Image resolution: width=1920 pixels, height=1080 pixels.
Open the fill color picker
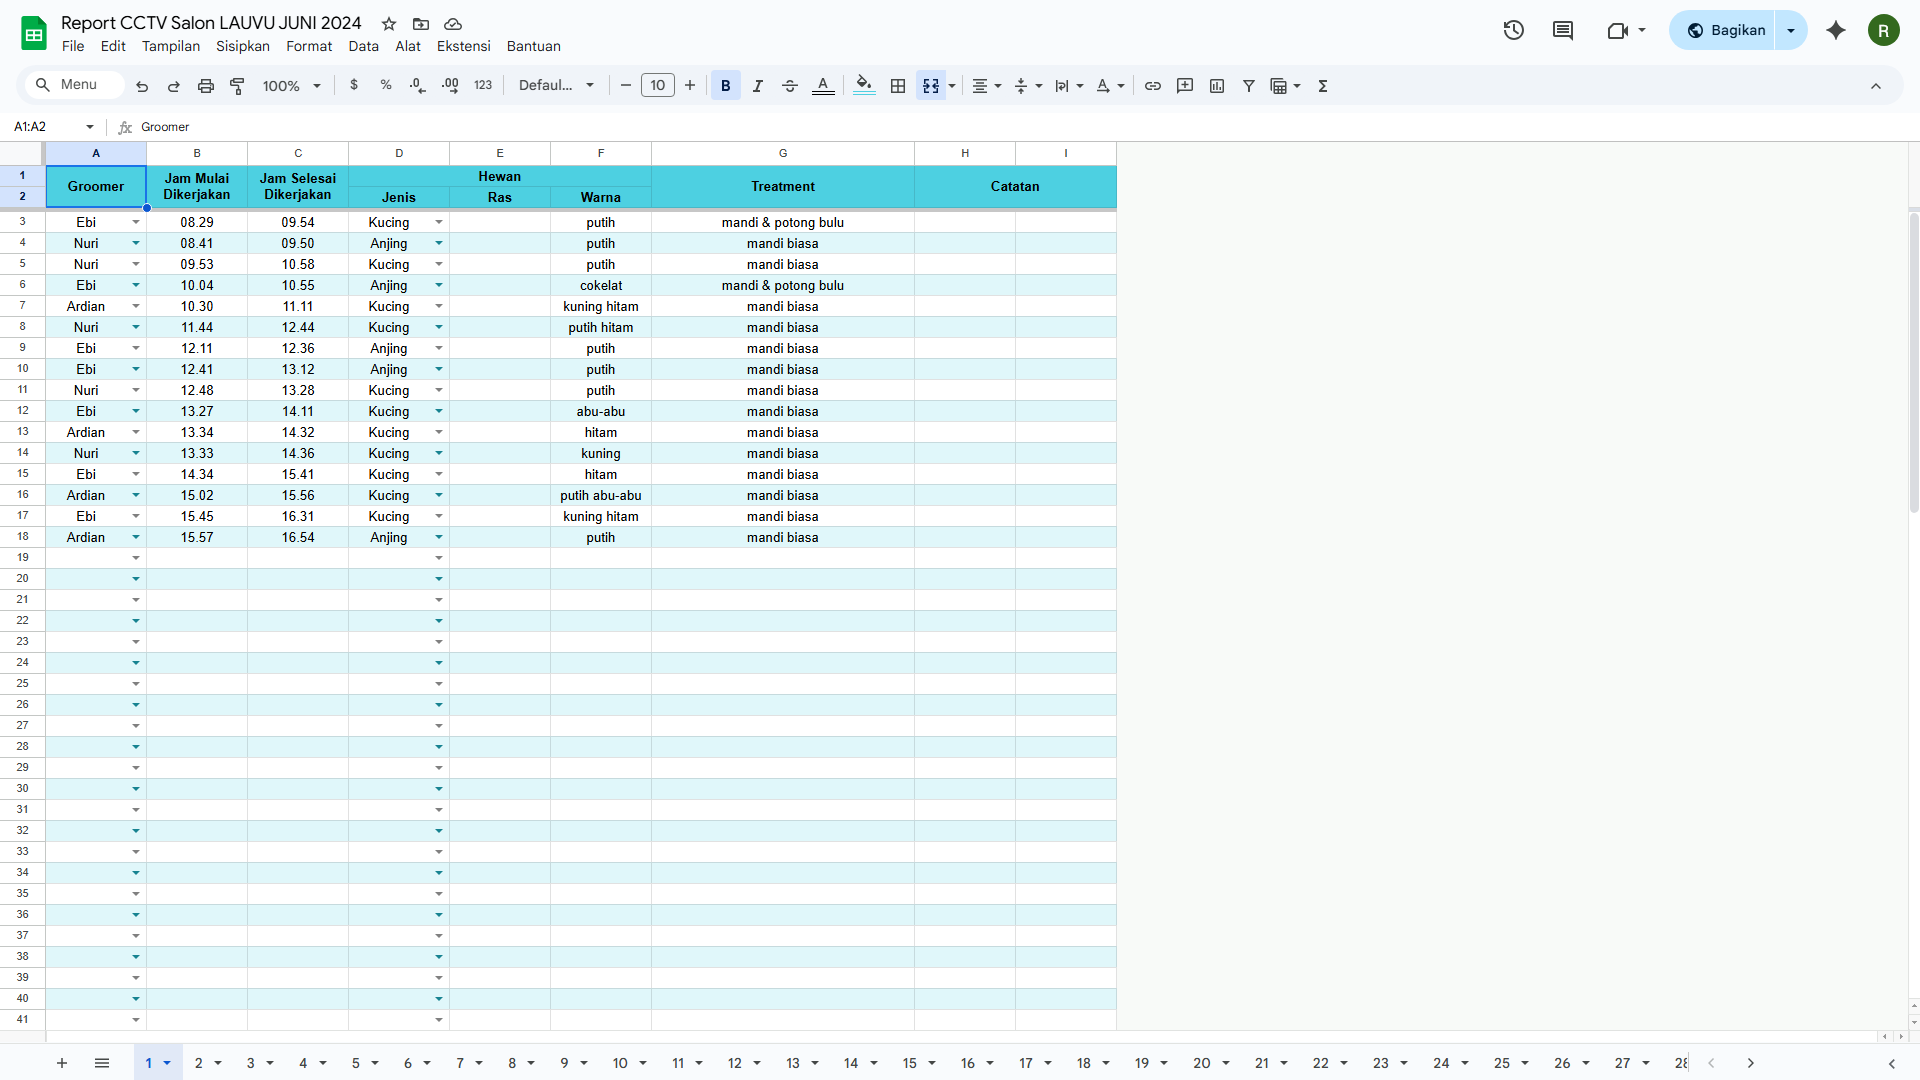(865, 86)
